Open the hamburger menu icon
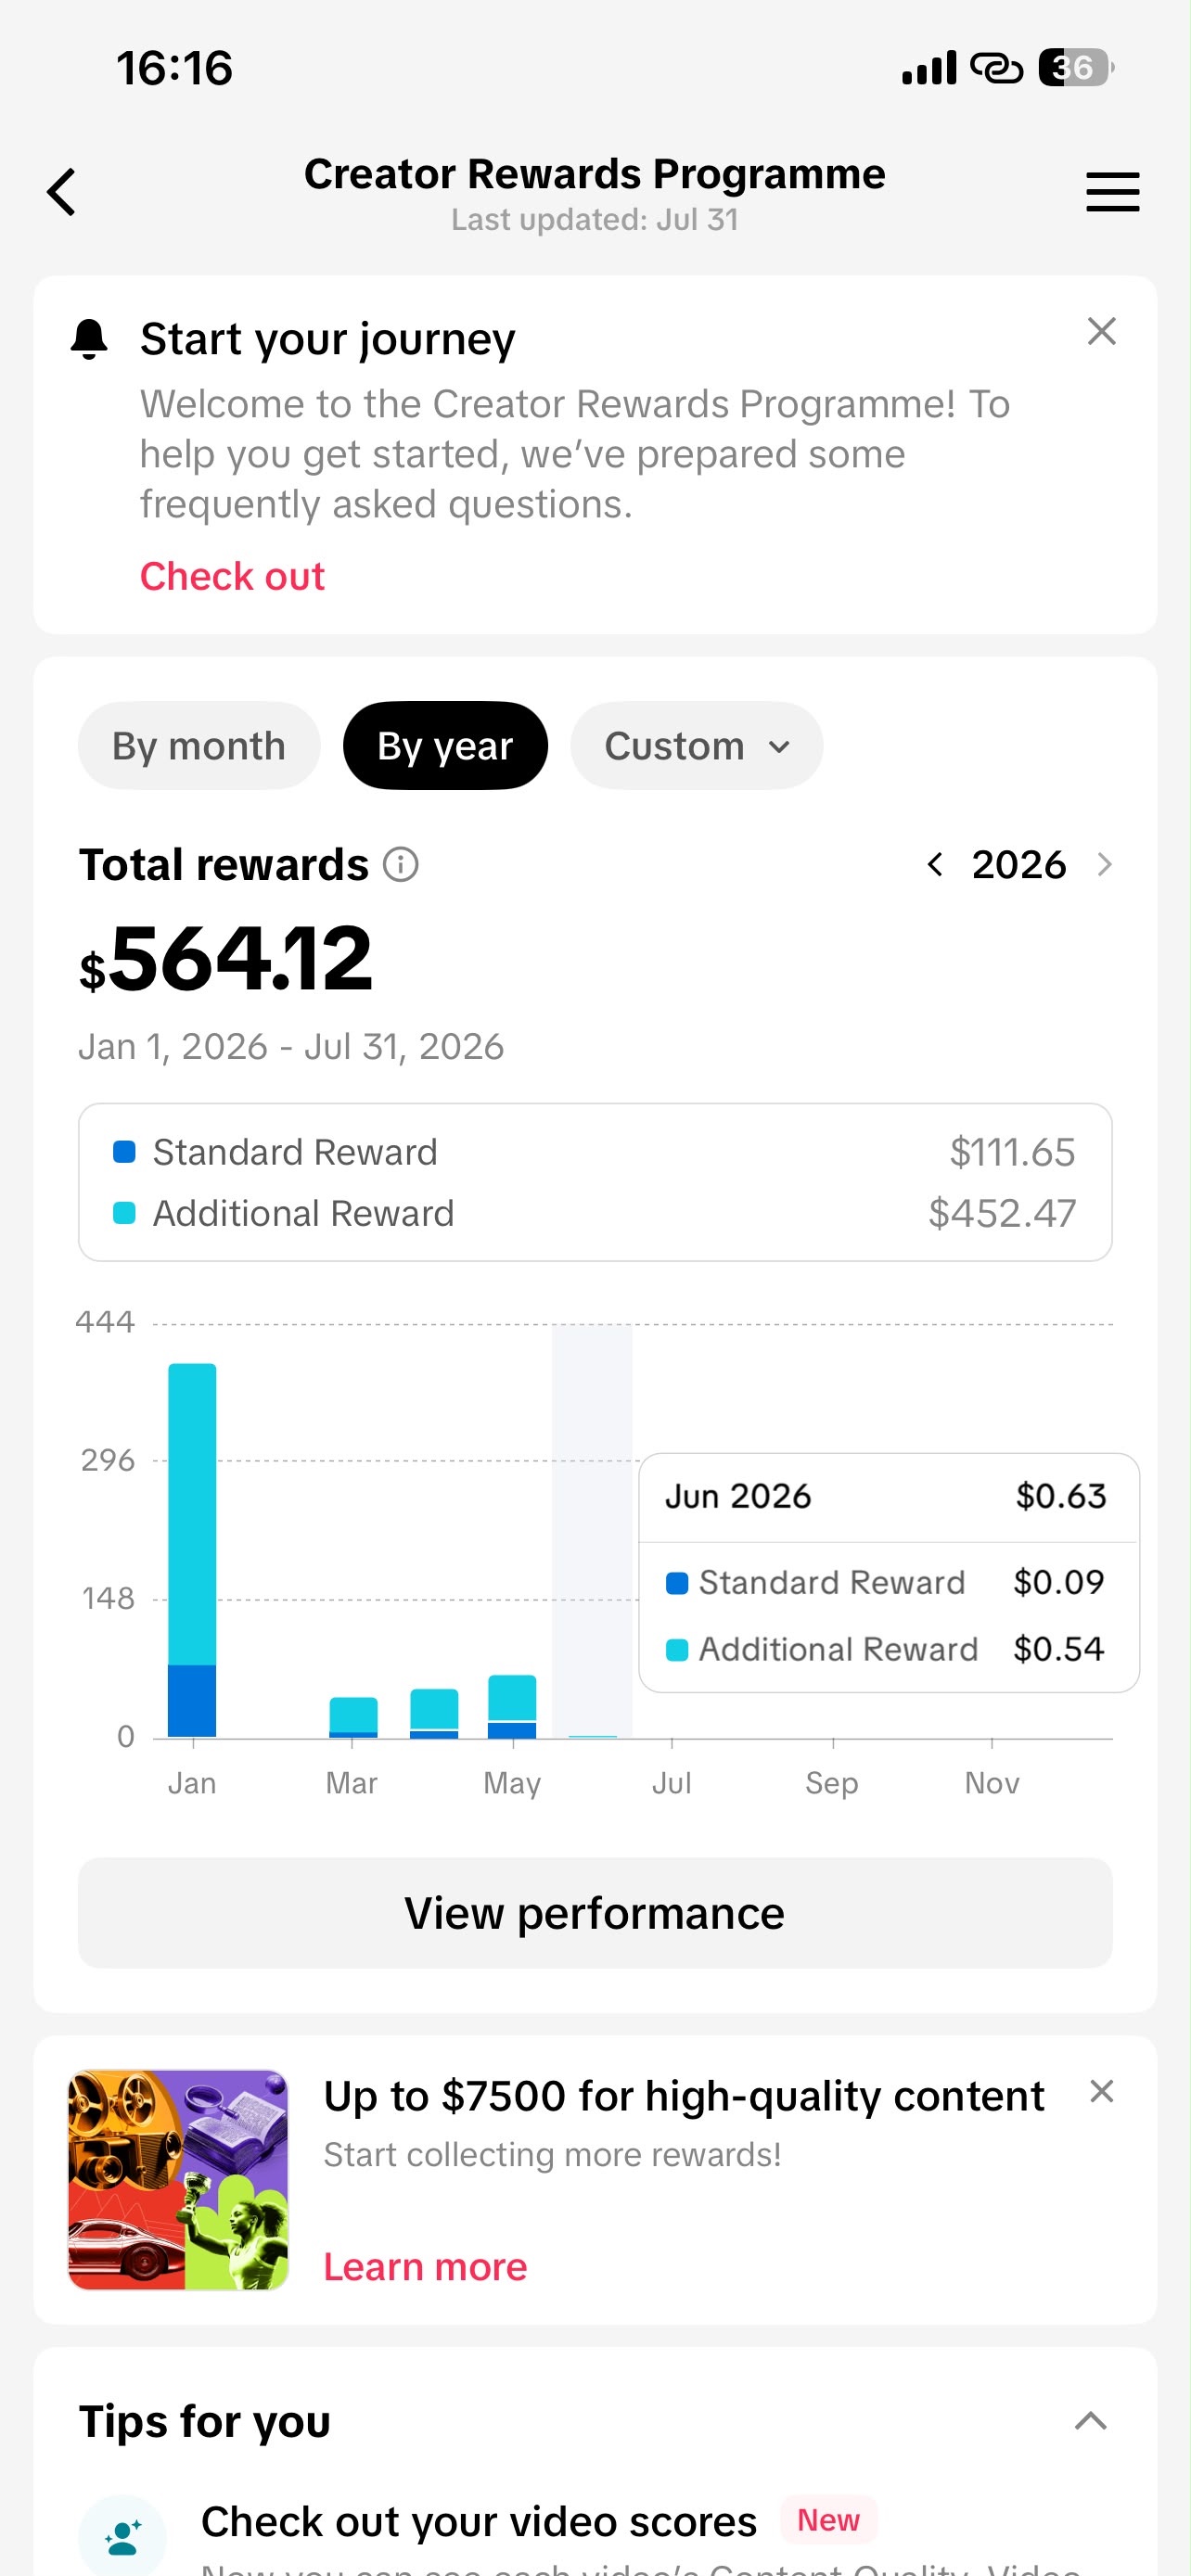 click(x=1112, y=192)
